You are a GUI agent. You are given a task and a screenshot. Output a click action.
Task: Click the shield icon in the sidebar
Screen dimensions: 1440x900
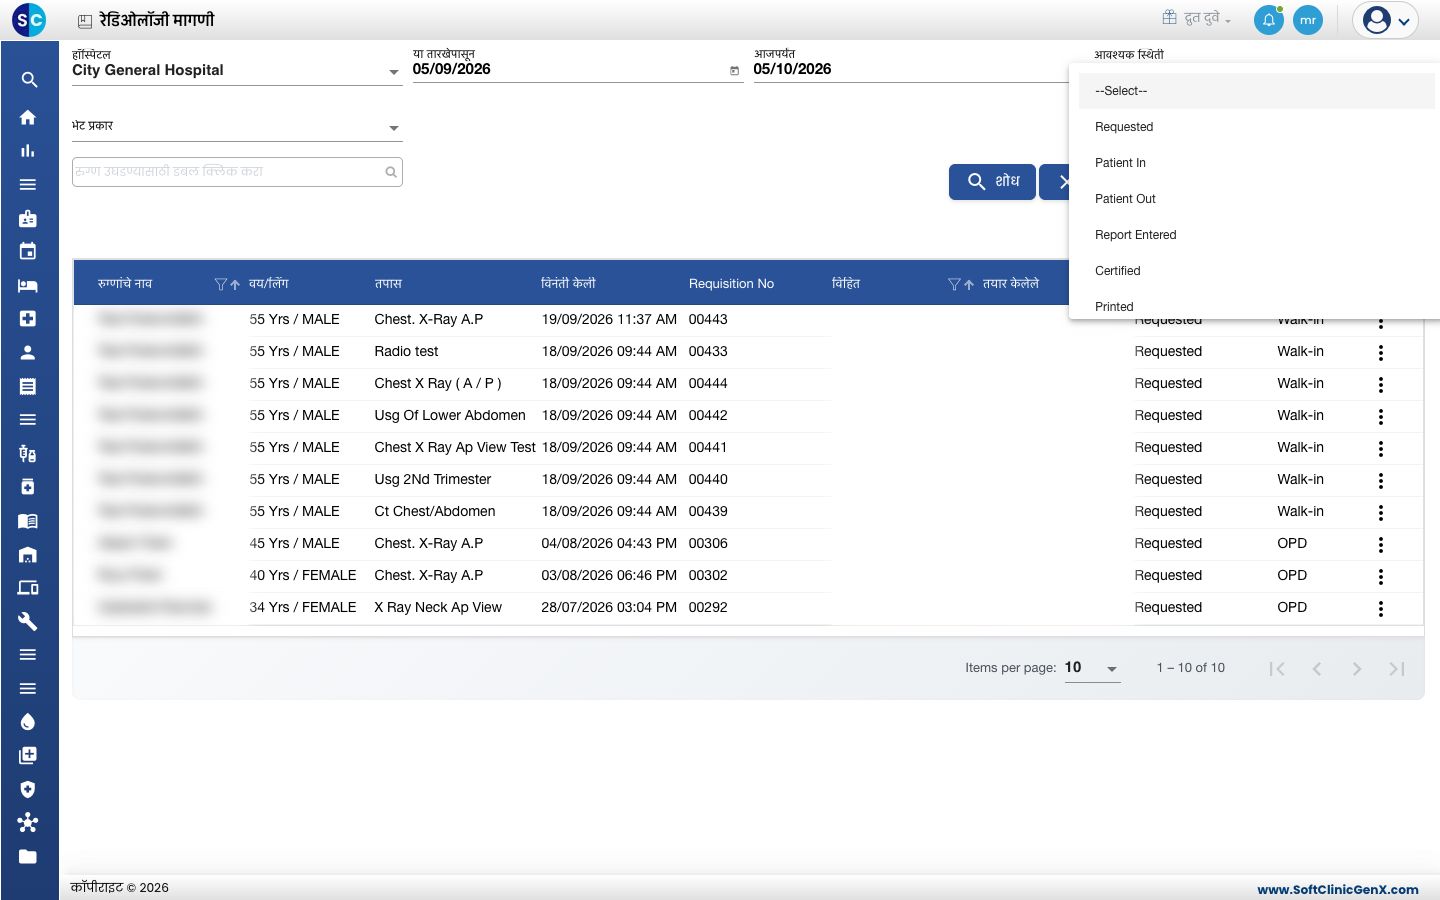(x=28, y=789)
